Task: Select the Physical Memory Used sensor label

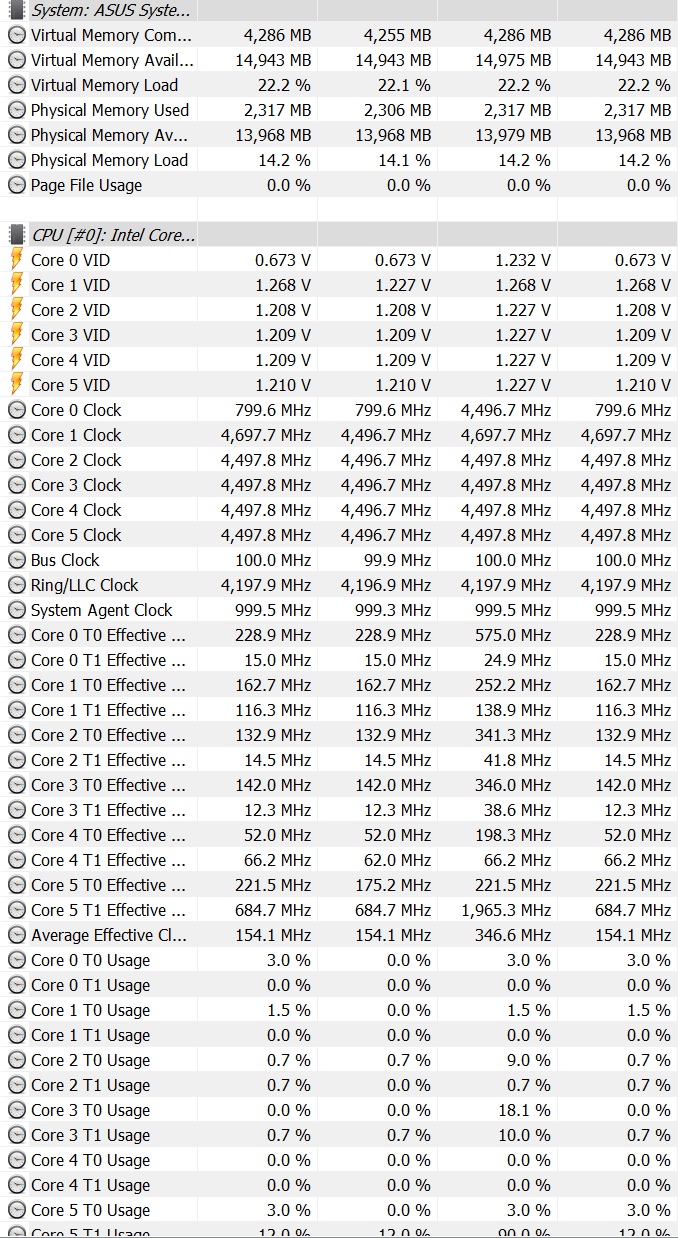Action: point(109,110)
